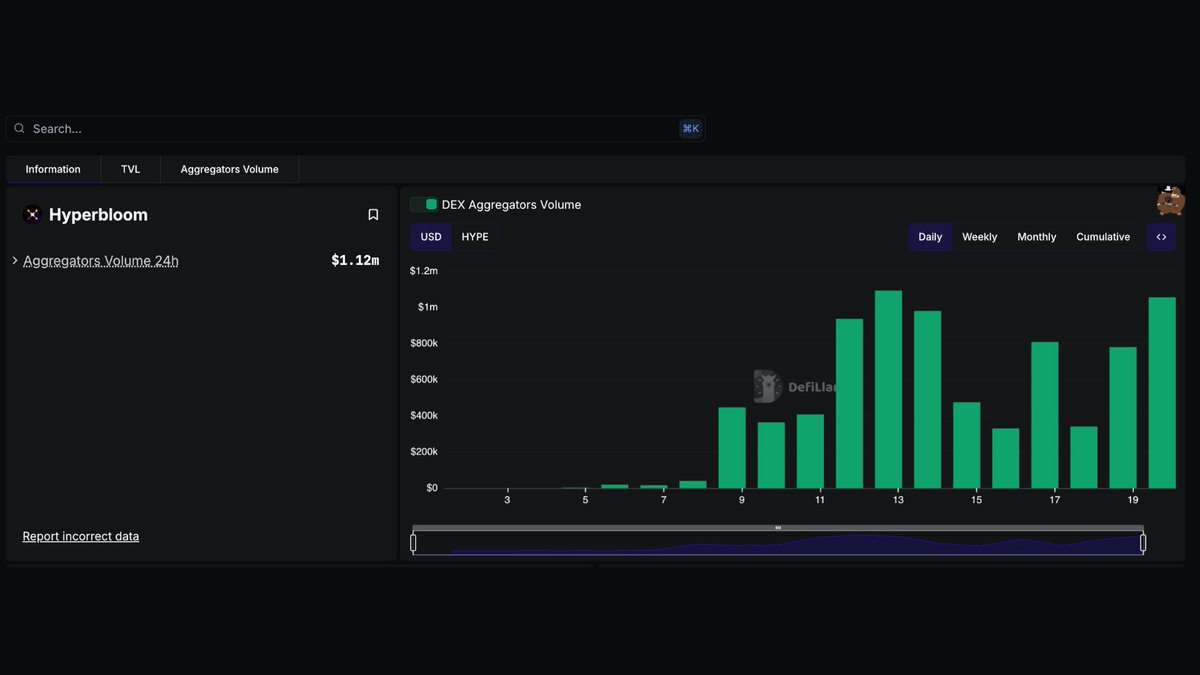The width and height of the screenshot is (1200, 675).
Task: Click the range slider center grip
Action: click(x=778, y=528)
